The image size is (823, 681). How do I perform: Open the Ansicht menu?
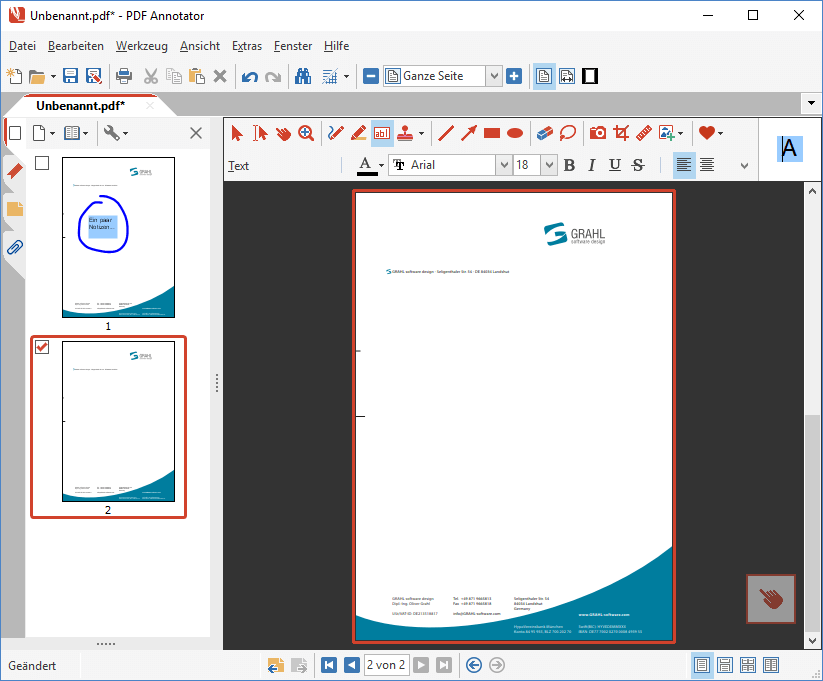[200, 46]
